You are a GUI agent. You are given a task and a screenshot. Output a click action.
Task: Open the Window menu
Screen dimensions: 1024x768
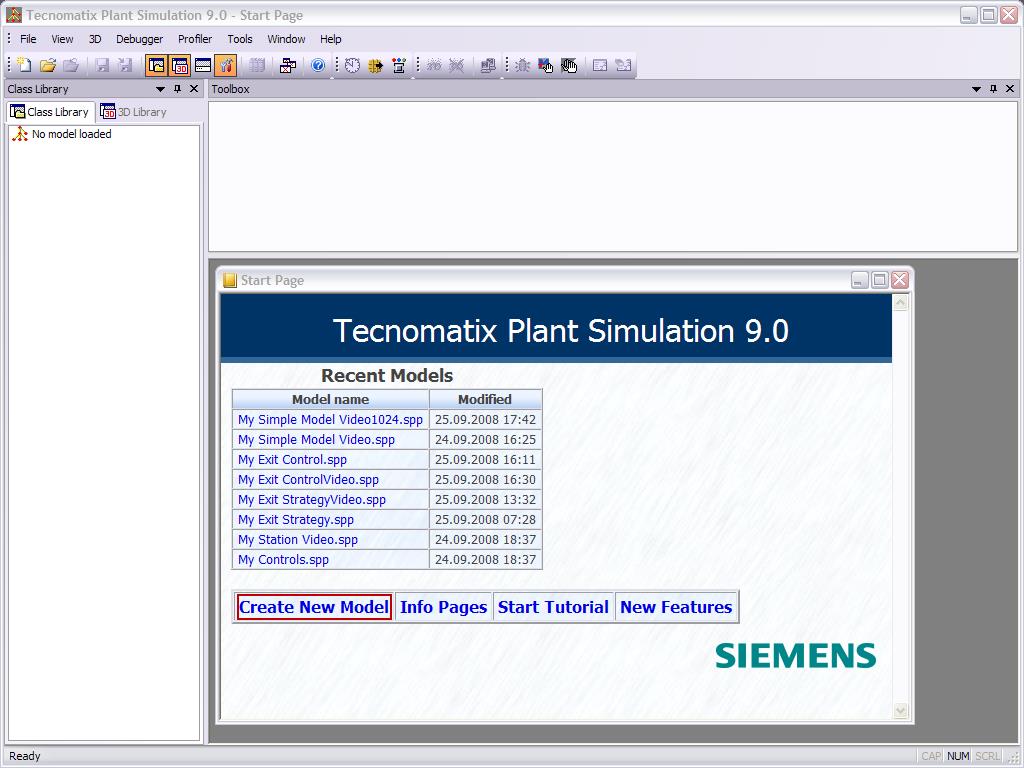point(286,39)
